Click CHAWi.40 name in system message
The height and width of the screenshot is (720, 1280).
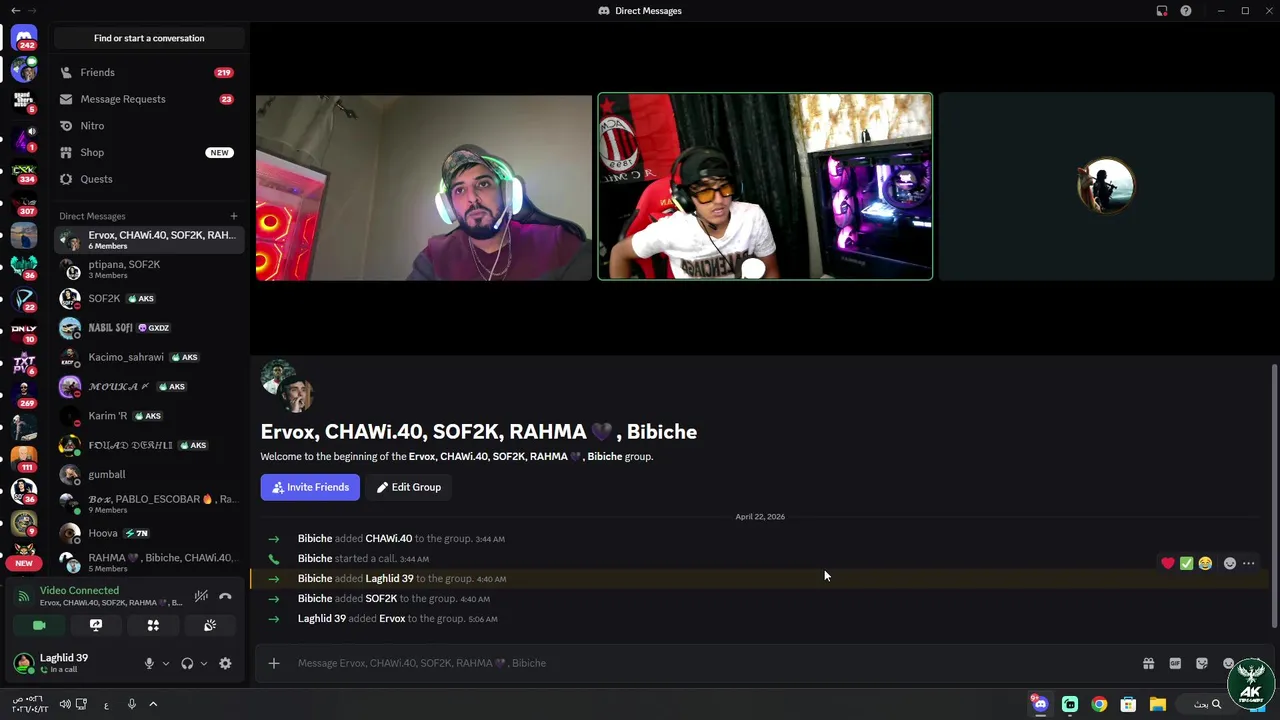point(388,539)
